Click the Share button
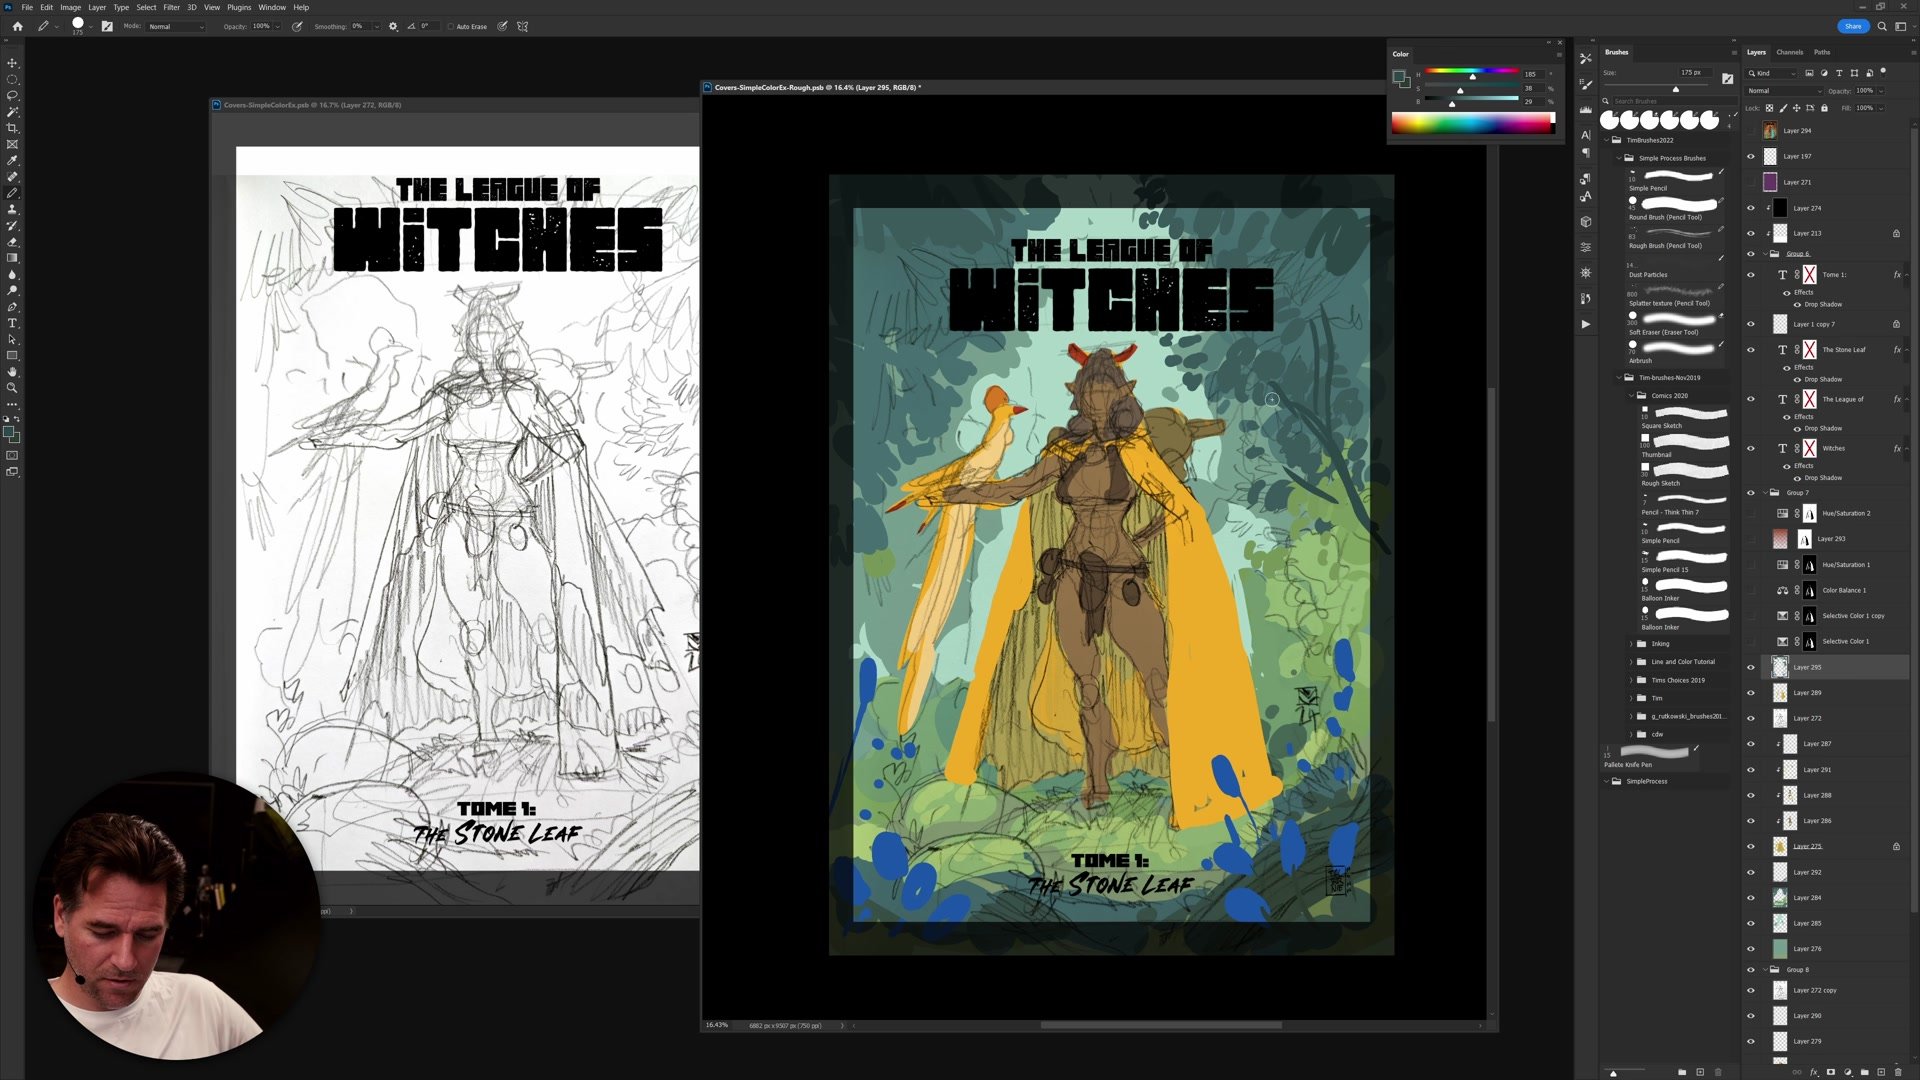 tap(1852, 26)
